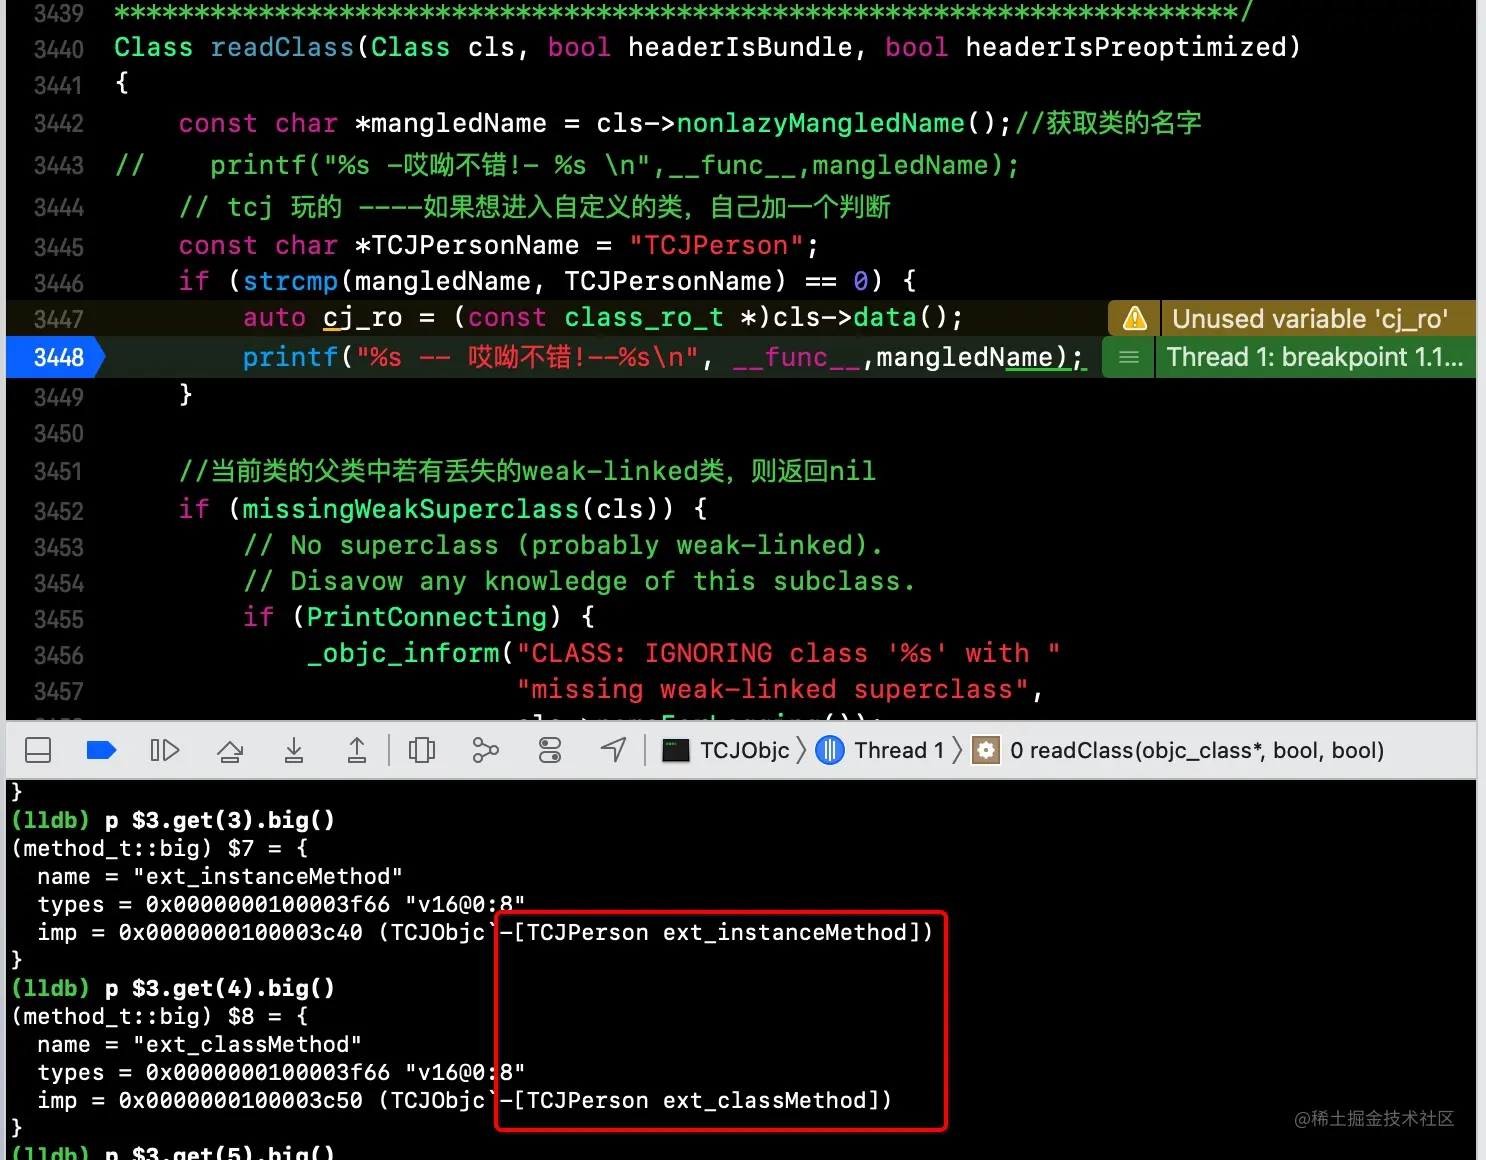
Task: Click the "TCJPerson" string literal
Action: coord(716,245)
